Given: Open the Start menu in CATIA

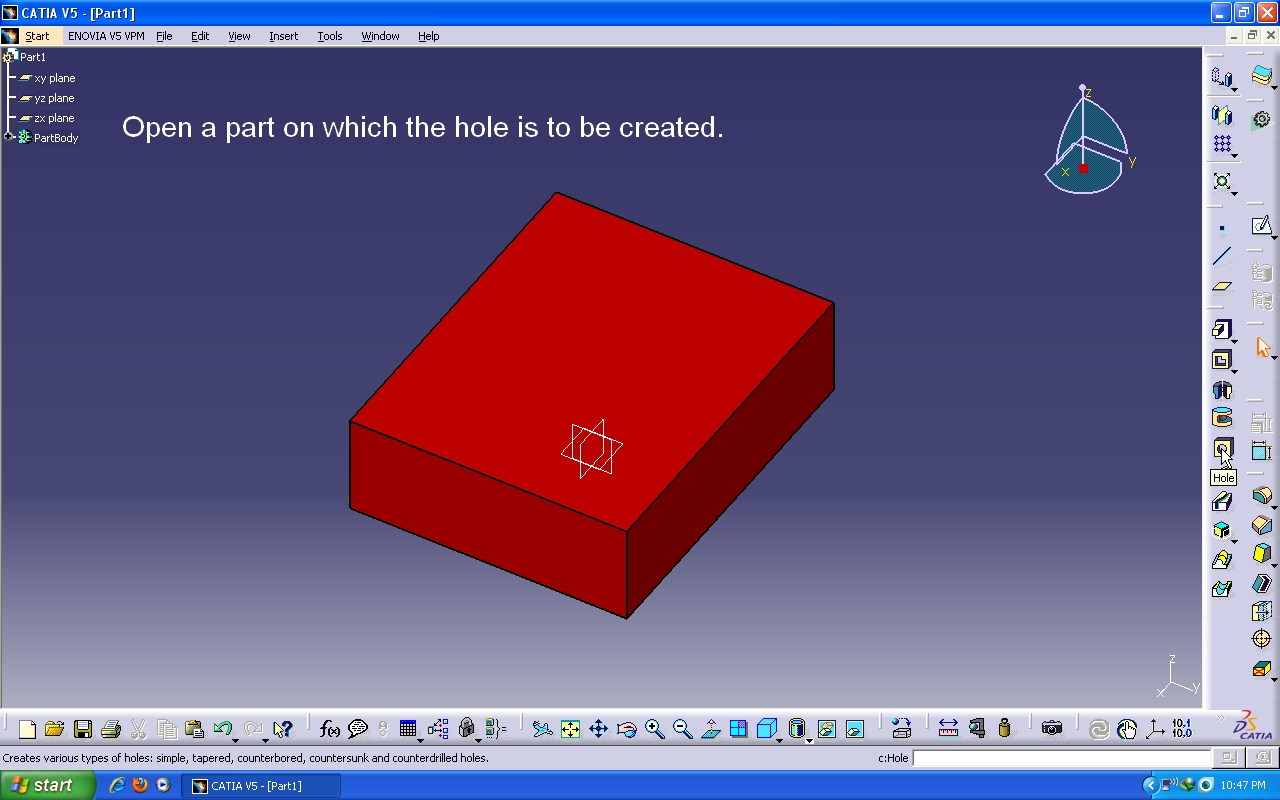Looking at the screenshot, I should [37, 36].
